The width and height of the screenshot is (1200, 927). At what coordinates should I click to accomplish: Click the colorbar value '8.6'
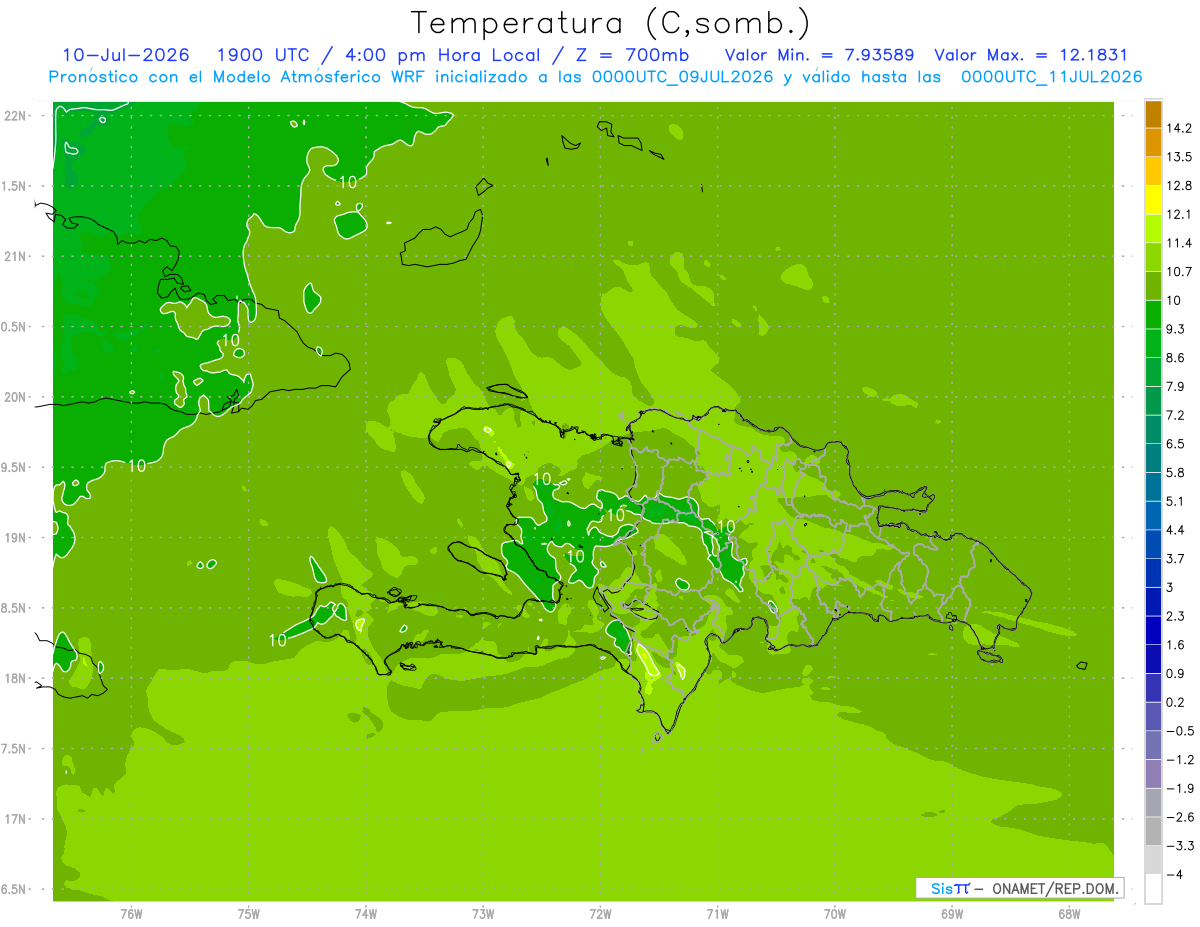click(1175, 358)
